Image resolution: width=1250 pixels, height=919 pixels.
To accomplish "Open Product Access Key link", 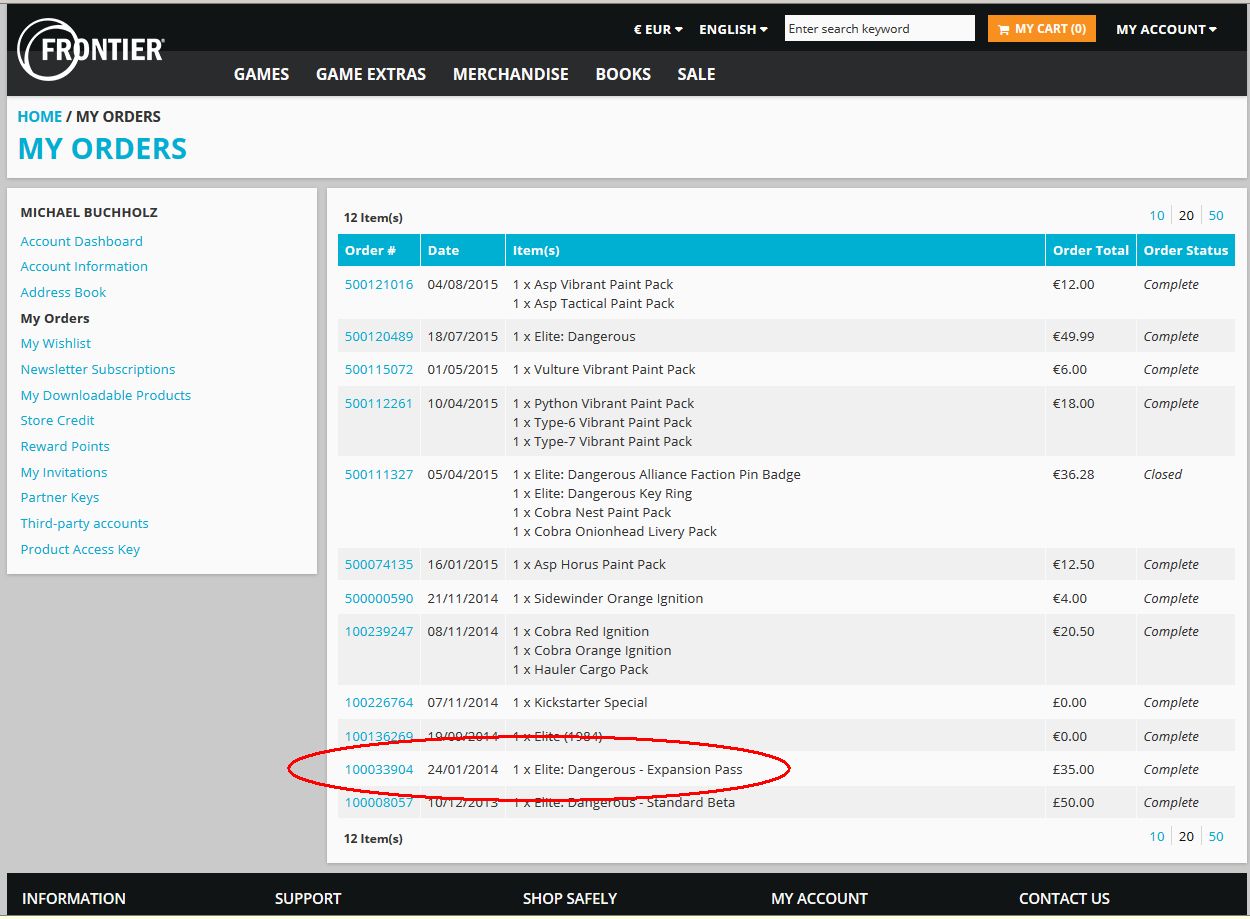I will pos(80,549).
